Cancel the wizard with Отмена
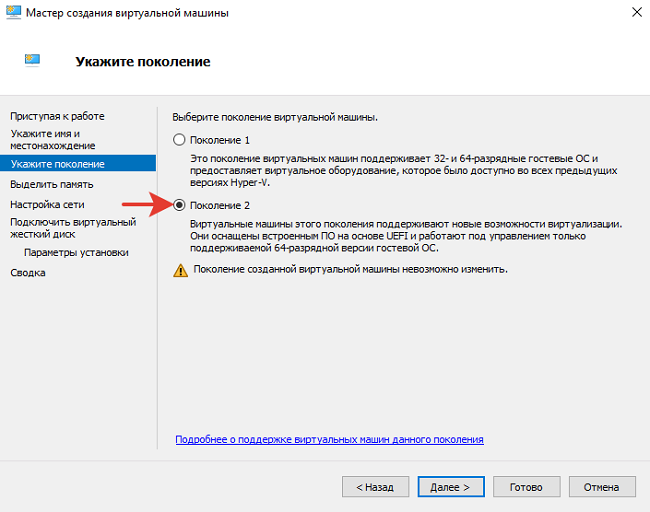The width and height of the screenshot is (650, 512). [x=602, y=487]
